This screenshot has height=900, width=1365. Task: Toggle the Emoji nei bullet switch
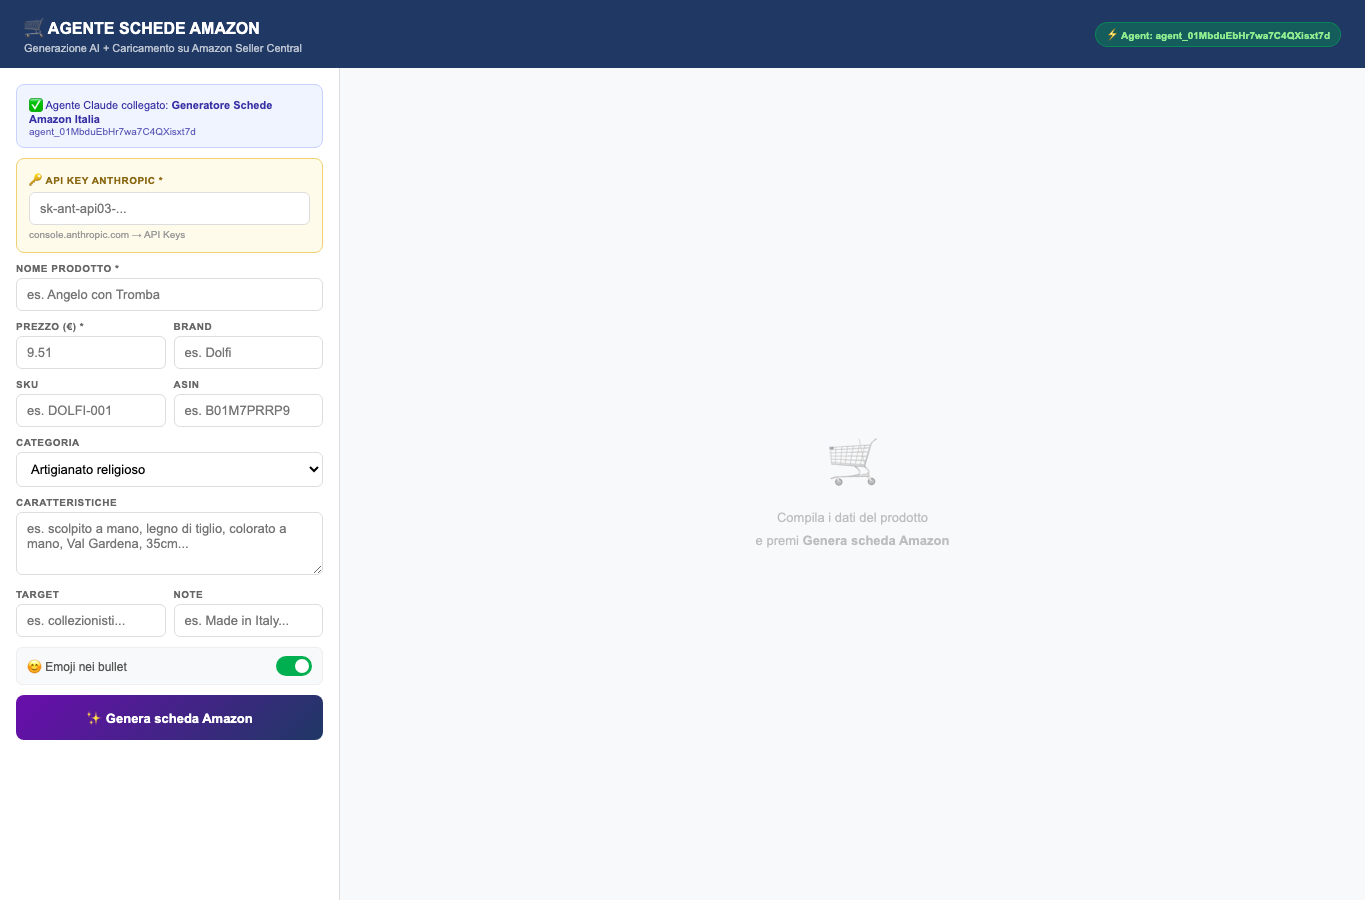[294, 666]
